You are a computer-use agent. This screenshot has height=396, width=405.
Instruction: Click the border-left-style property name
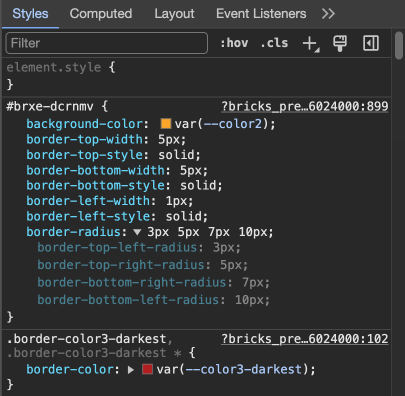(x=88, y=217)
